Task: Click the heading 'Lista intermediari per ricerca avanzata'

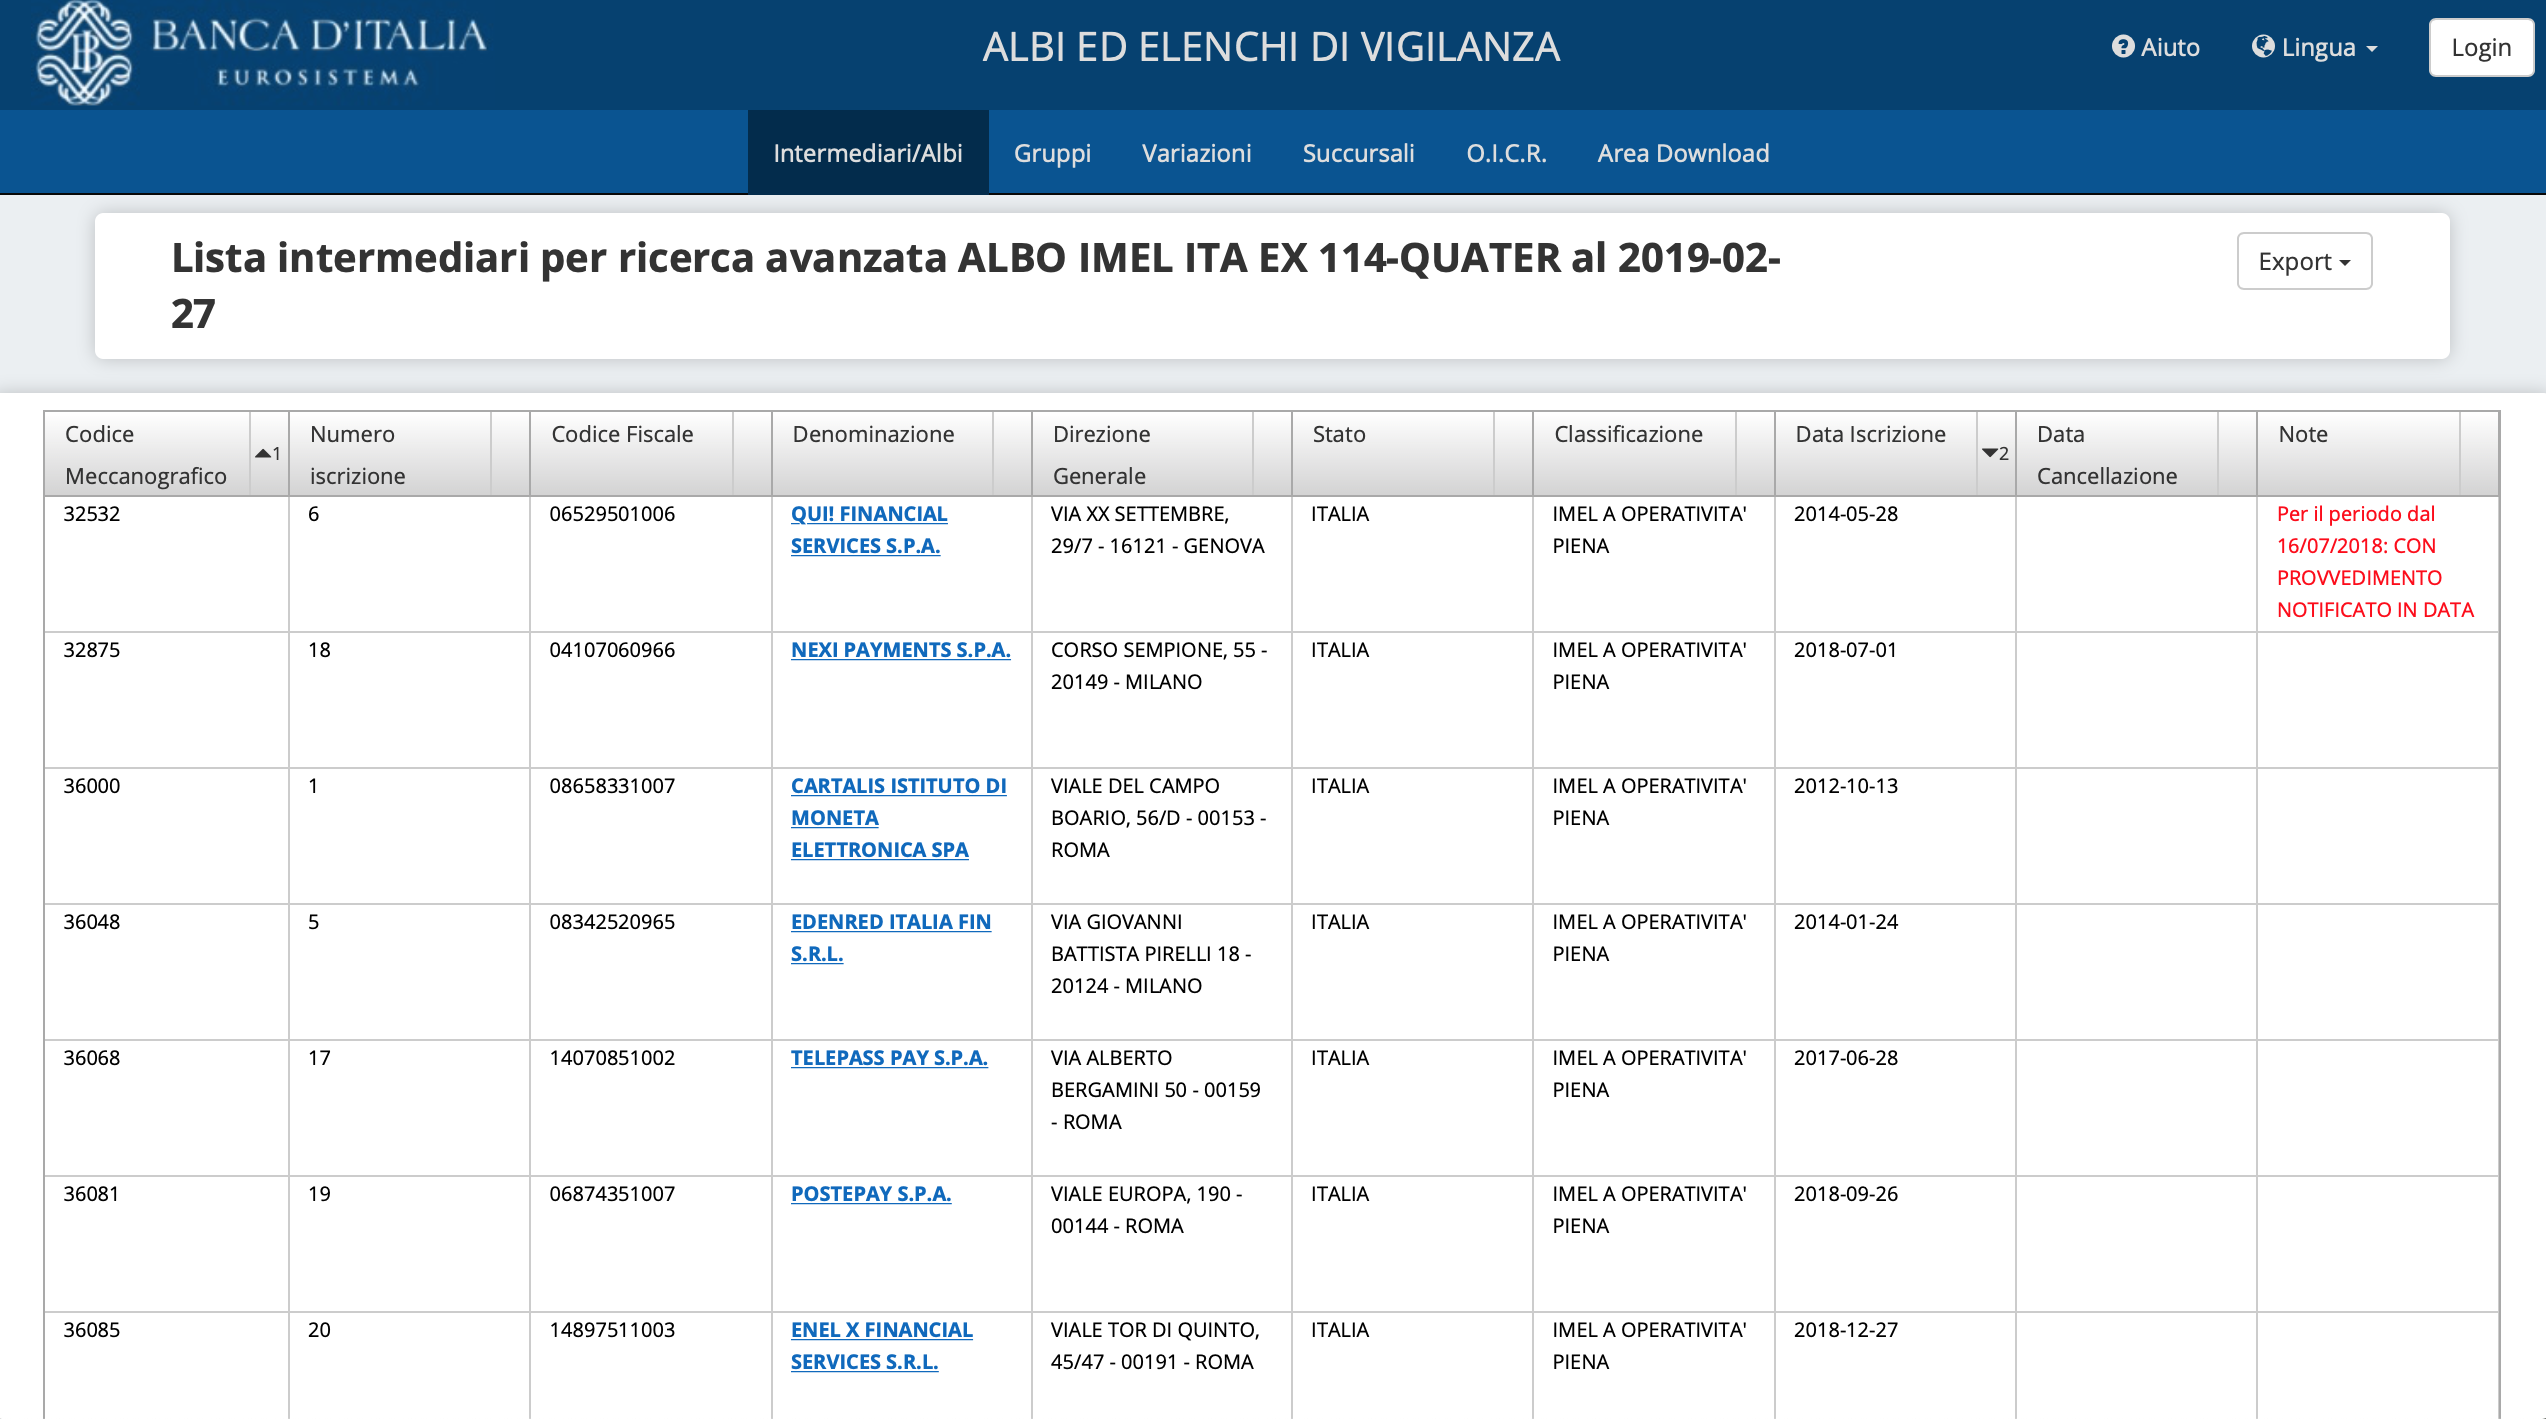Action: (558, 258)
